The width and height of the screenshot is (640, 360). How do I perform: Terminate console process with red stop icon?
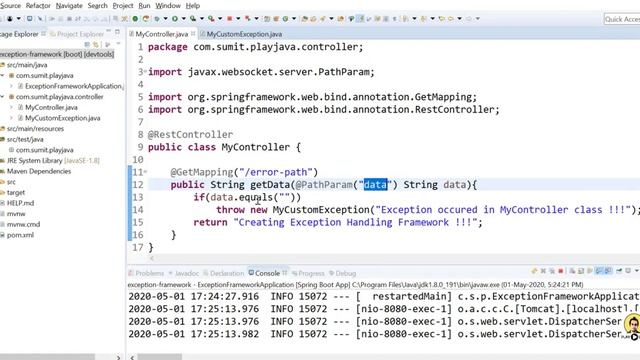[561, 271]
